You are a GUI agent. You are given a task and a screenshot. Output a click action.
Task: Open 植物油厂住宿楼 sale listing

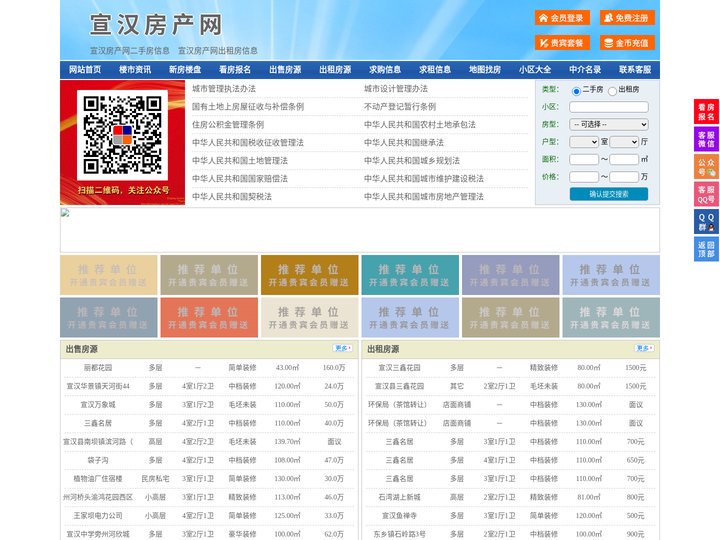tap(98, 478)
